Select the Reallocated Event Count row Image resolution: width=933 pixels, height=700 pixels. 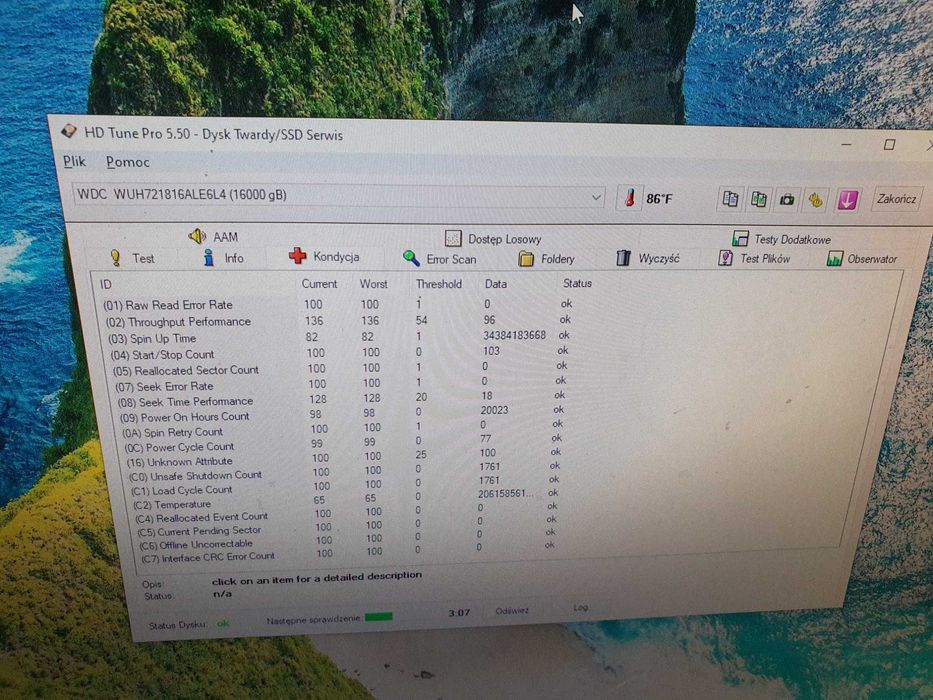pyautogui.click(x=346, y=514)
